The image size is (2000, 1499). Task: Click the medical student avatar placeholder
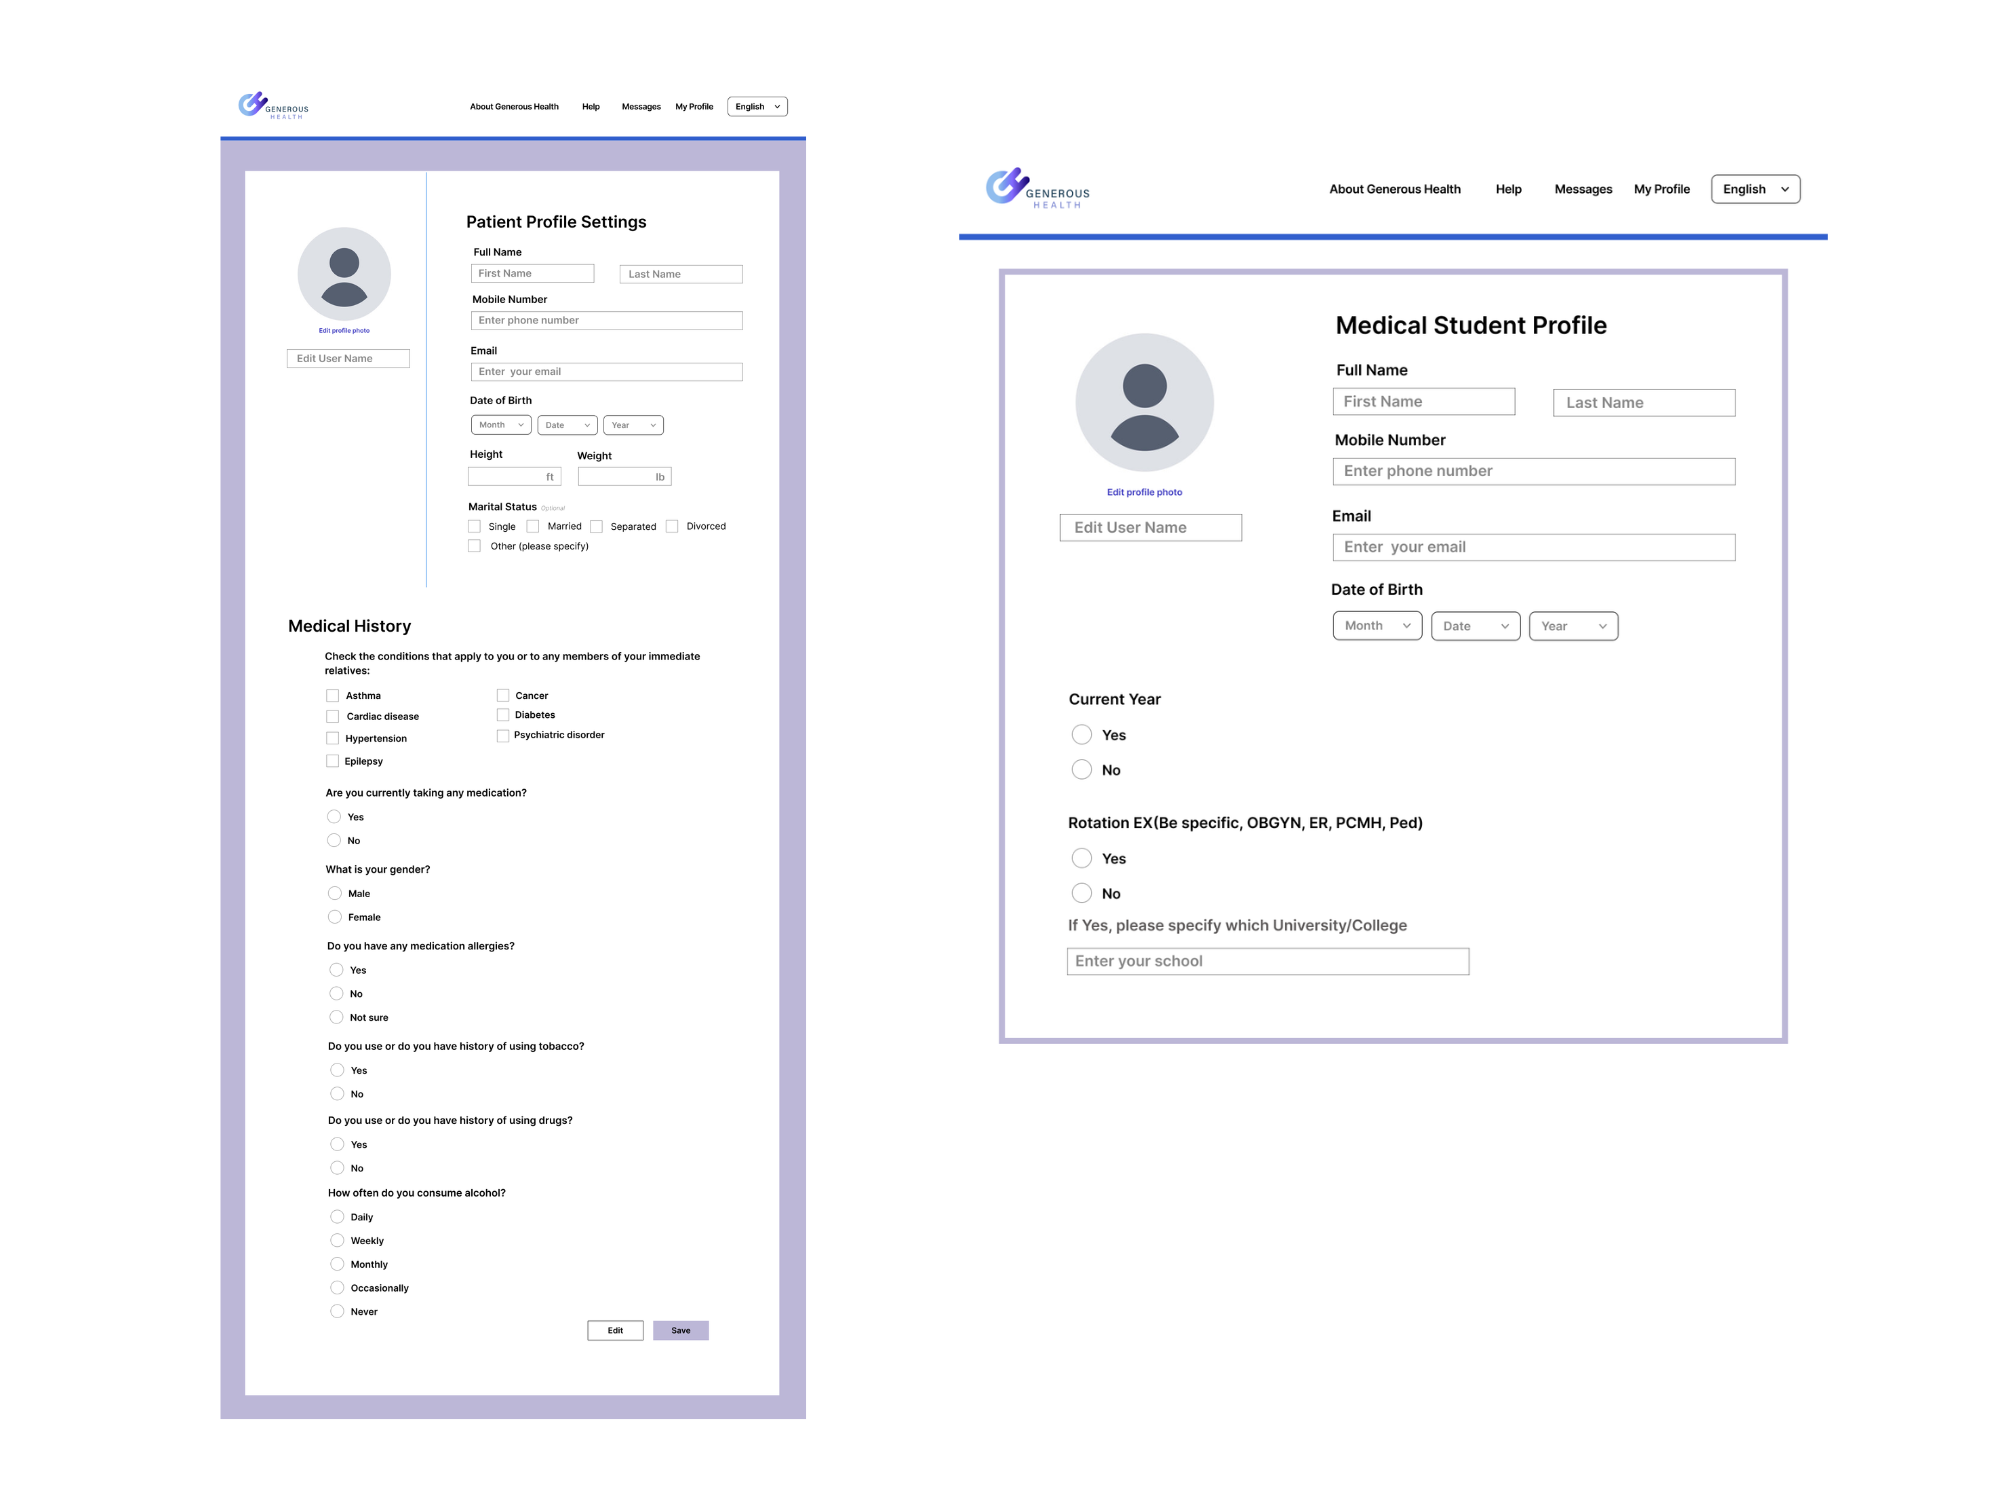tap(1144, 401)
